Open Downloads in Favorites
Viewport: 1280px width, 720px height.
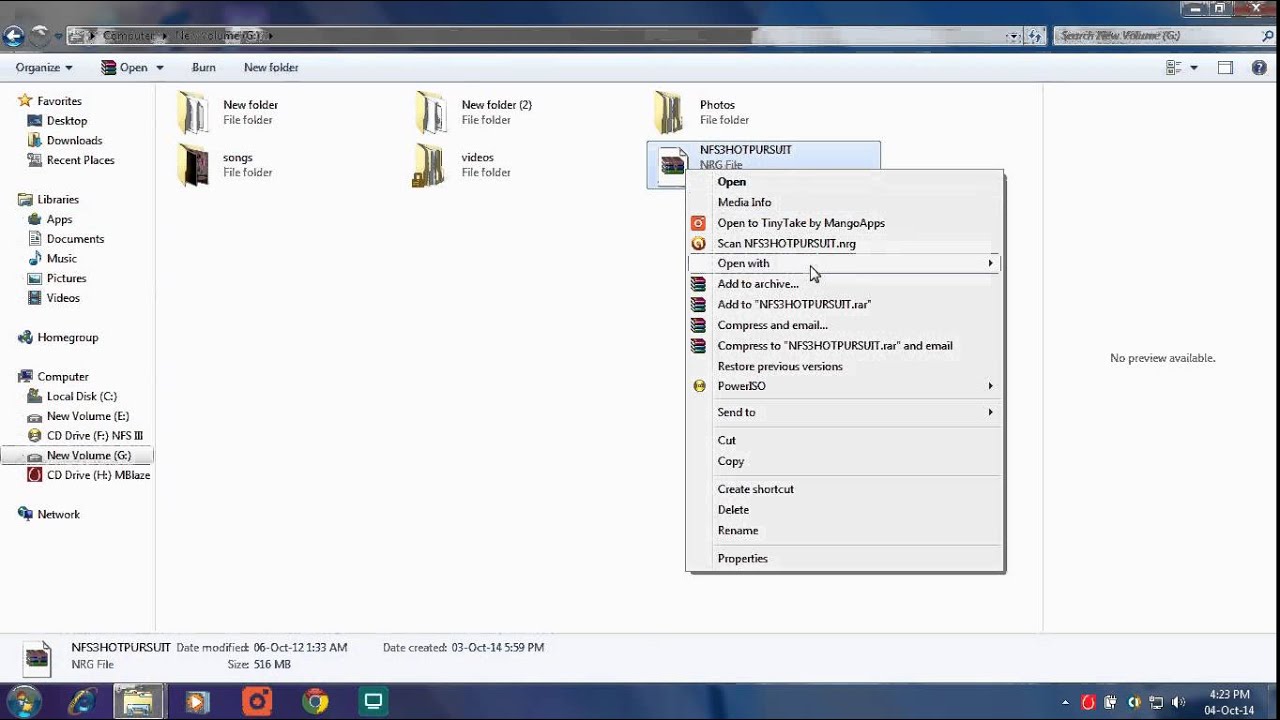click(x=74, y=141)
